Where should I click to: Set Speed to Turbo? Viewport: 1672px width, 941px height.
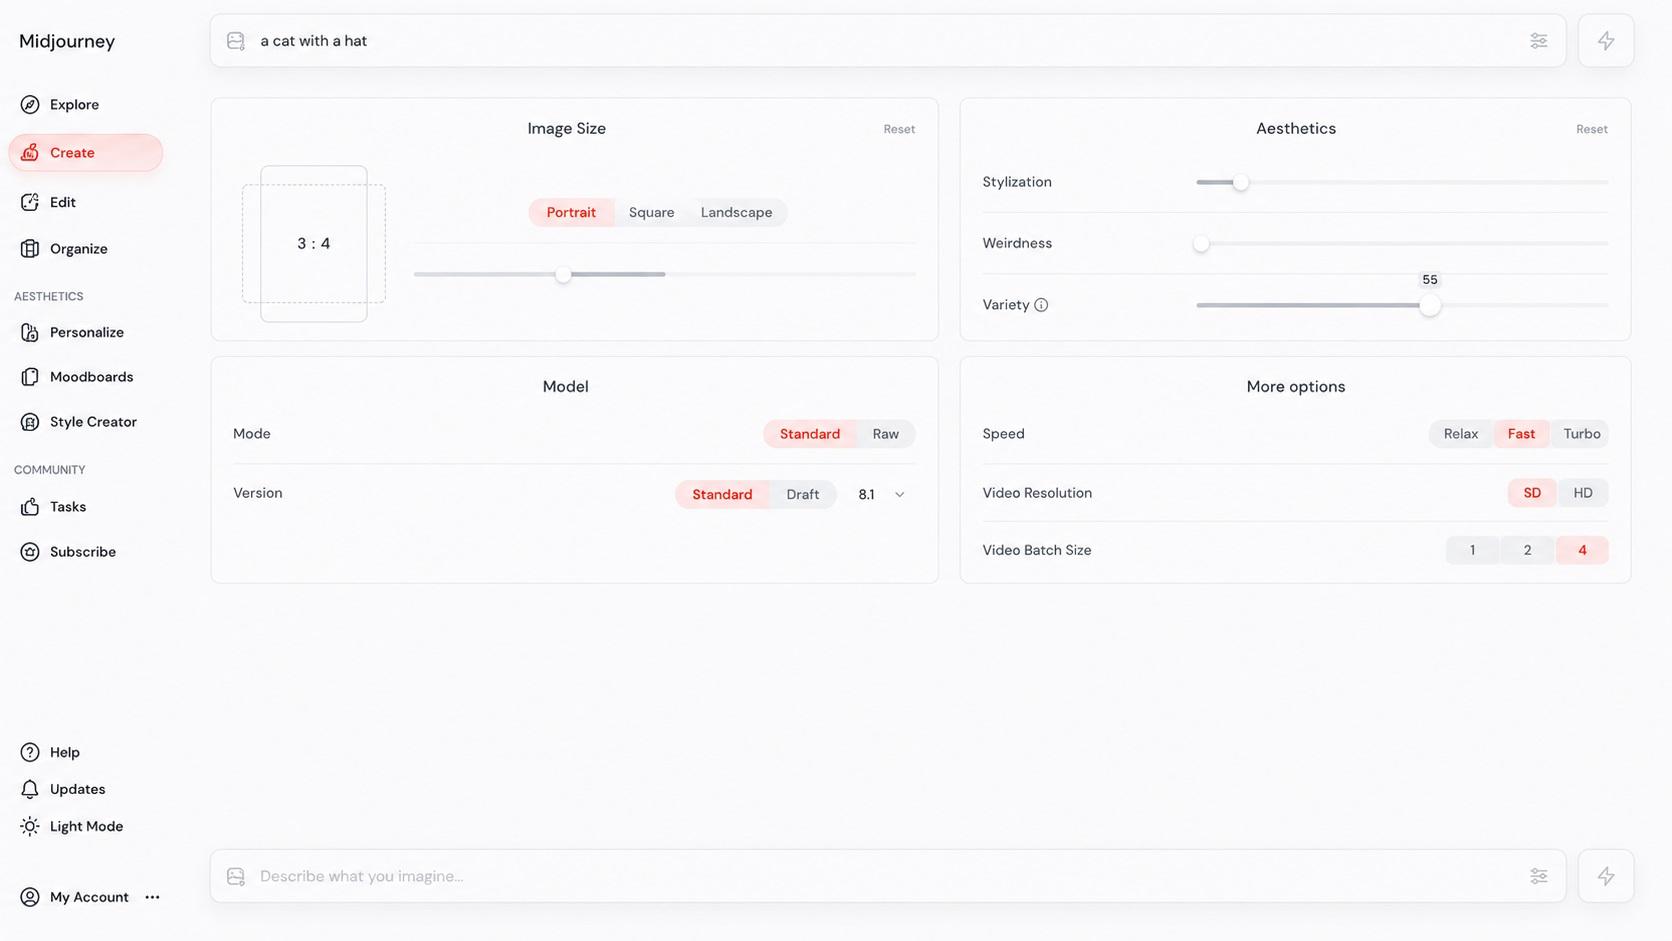coord(1581,434)
